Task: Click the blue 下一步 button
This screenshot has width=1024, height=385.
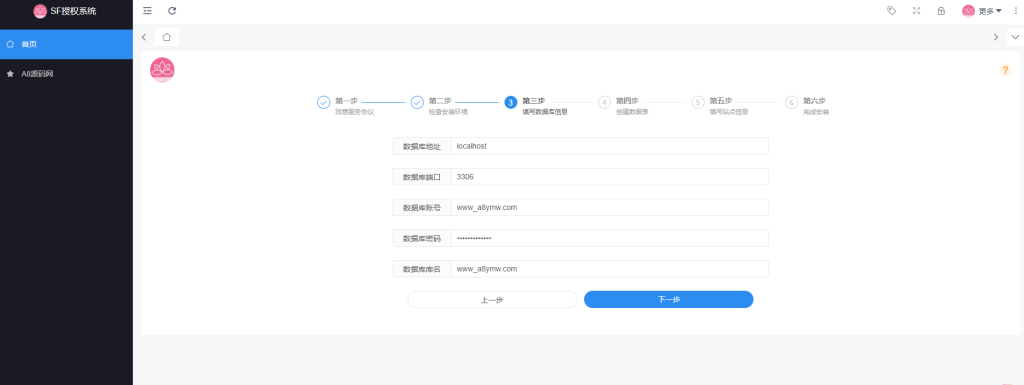Action: [669, 300]
